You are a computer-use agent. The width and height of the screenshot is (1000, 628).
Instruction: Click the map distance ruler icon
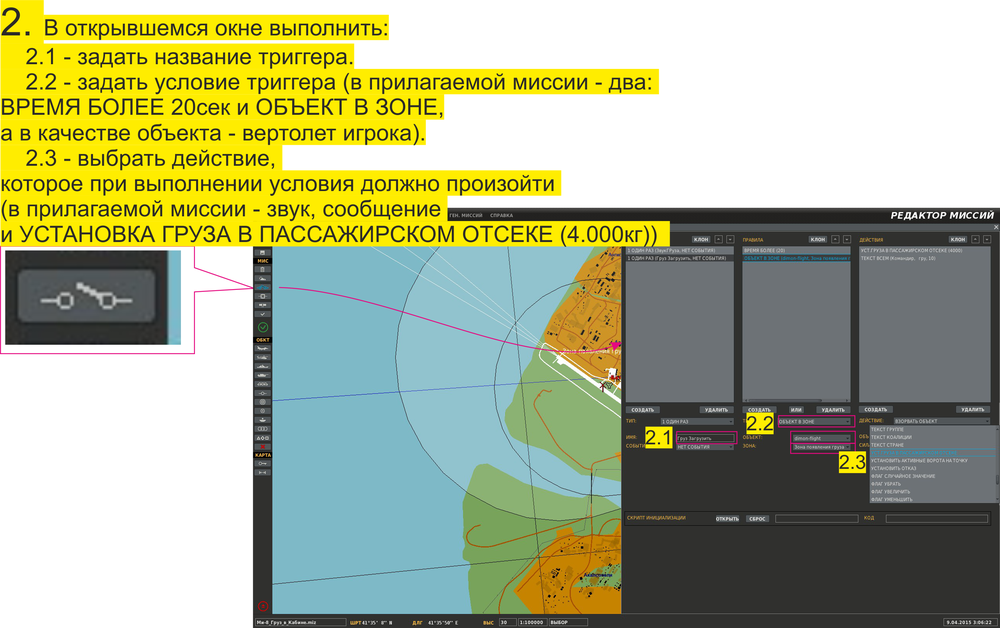click(x=262, y=472)
